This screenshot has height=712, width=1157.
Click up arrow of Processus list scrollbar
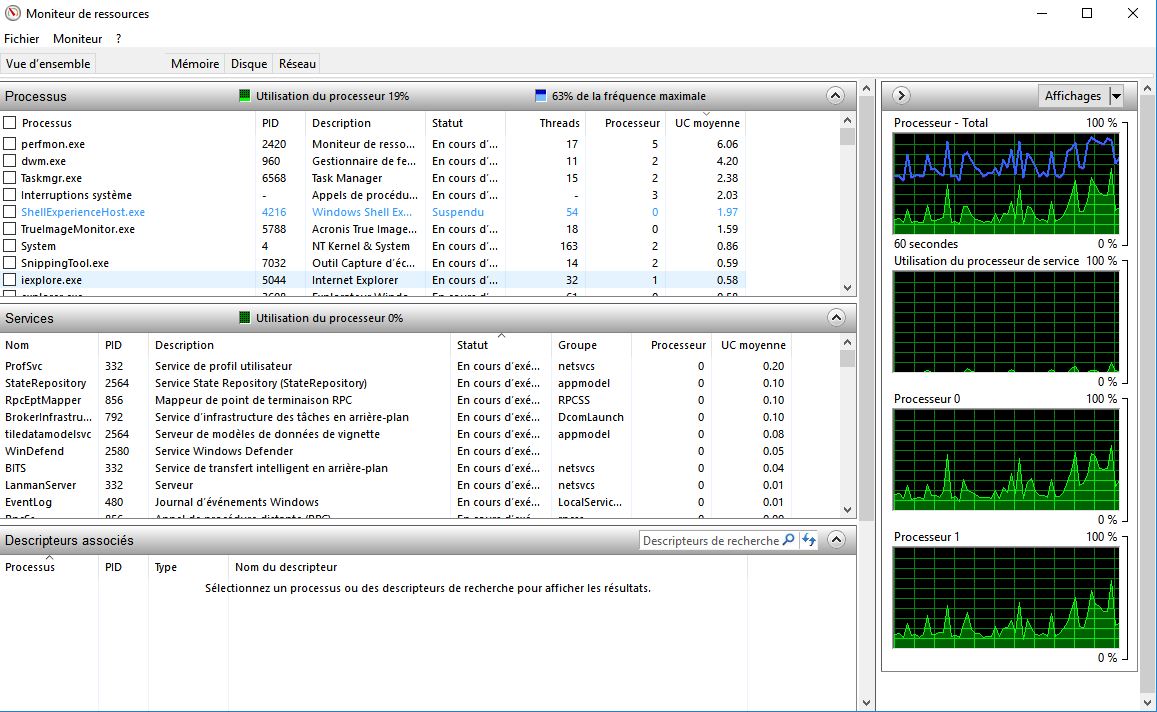click(x=847, y=120)
